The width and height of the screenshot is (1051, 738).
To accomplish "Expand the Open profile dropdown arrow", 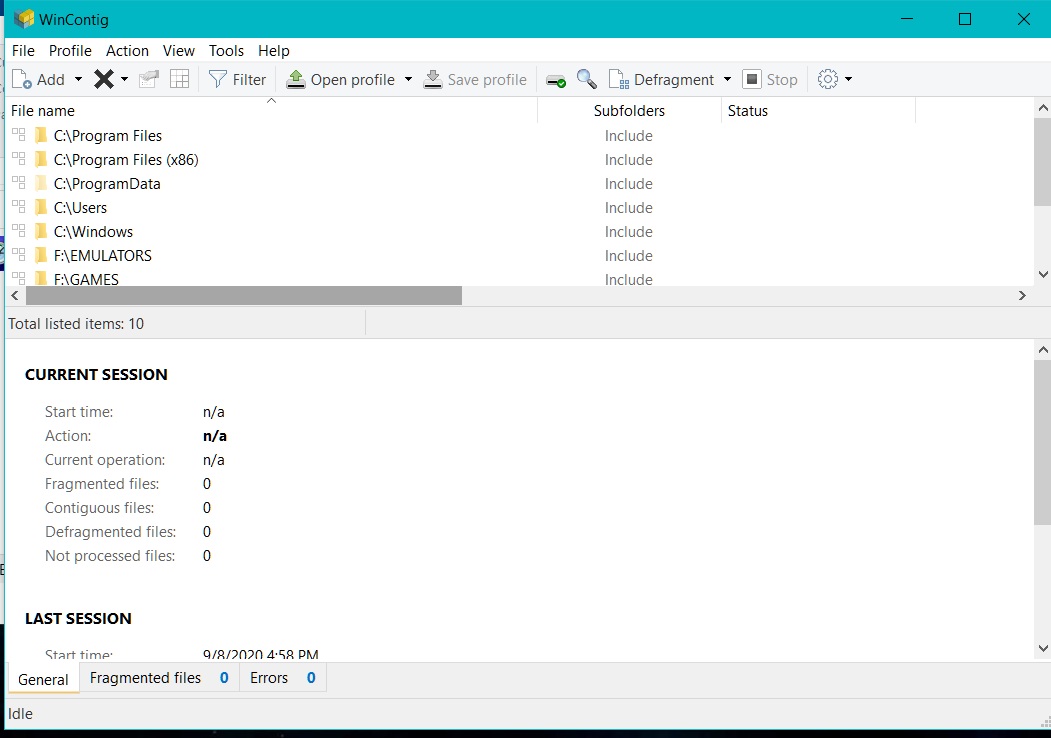I will 408,79.
